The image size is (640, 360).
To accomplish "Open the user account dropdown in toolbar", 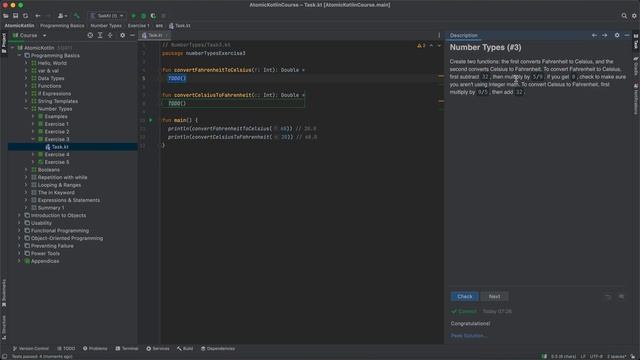I will coord(62,16).
